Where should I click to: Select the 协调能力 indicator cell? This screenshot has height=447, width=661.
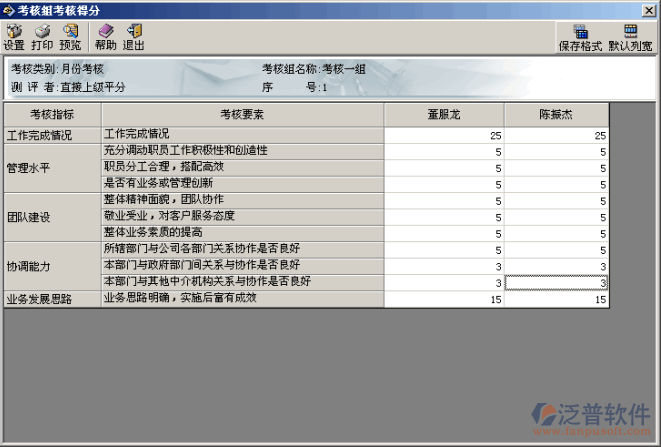pyautogui.click(x=52, y=267)
